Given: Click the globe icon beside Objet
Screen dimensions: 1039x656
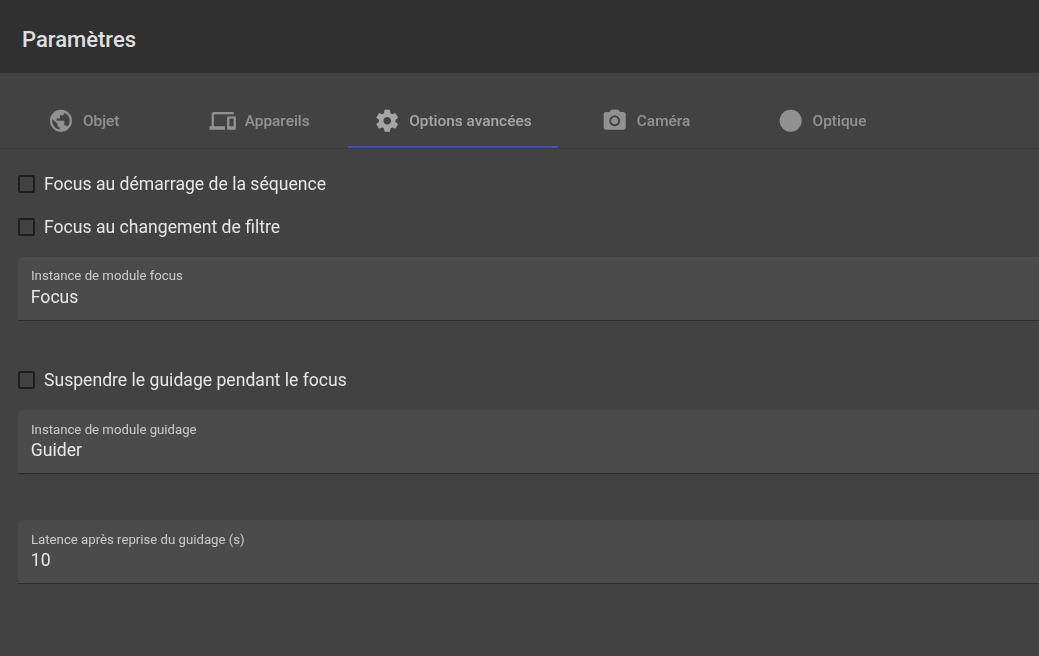Looking at the screenshot, I should (x=61, y=121).
